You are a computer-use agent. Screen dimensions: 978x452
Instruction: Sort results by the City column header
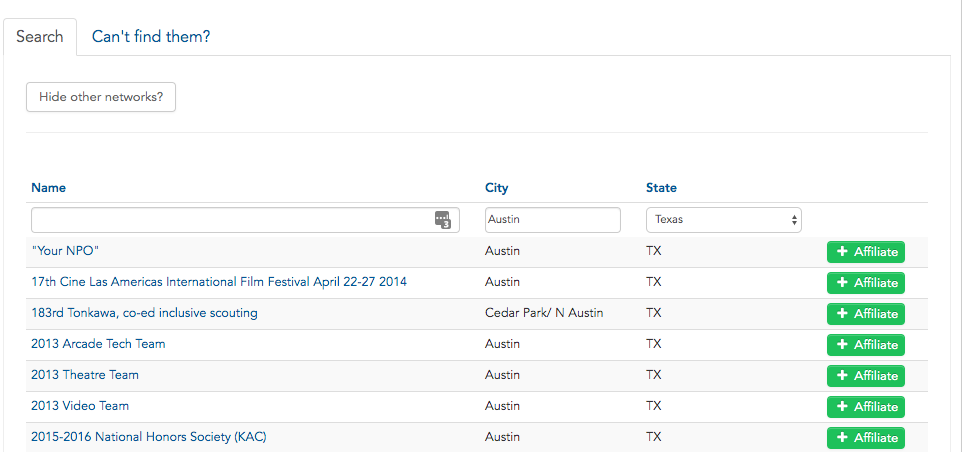click(x=496, y=188)
